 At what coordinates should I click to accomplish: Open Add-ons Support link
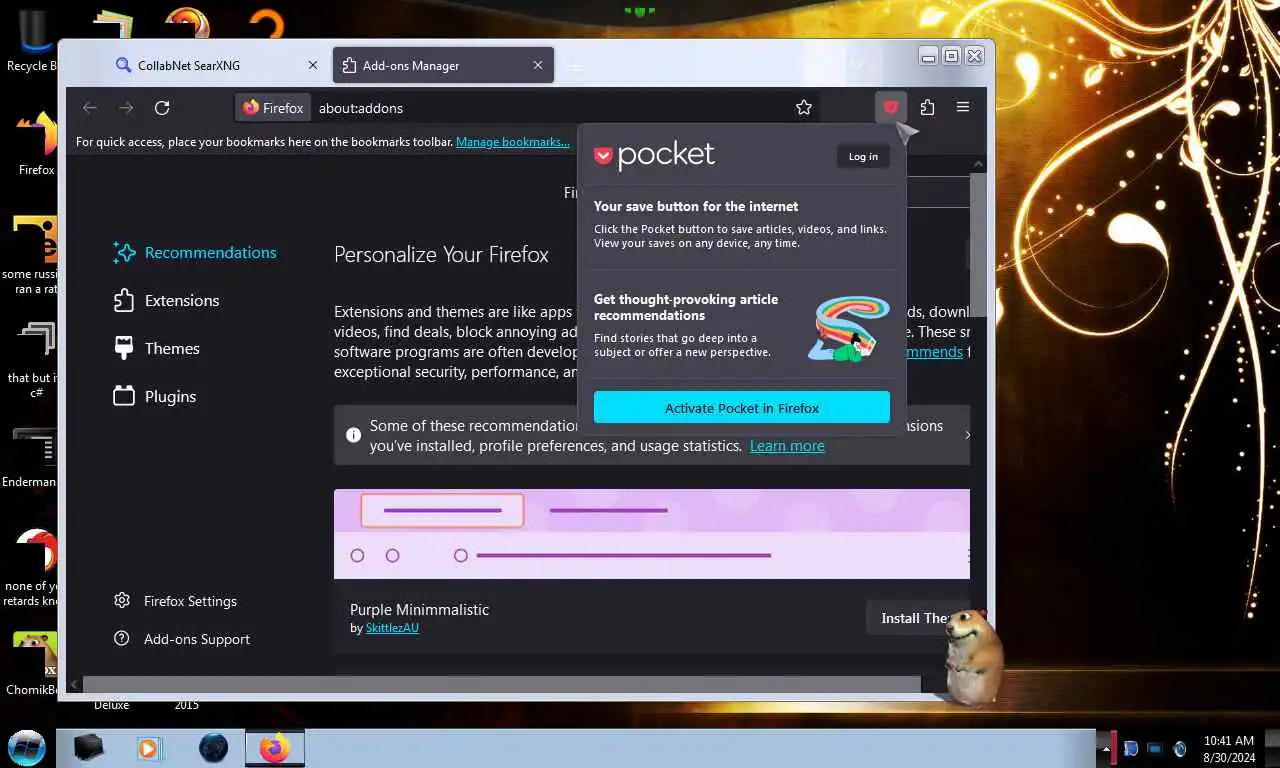[182, 639]
